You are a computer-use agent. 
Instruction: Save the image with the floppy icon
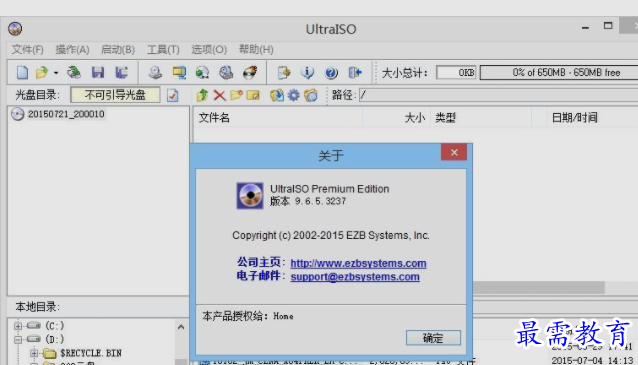98,73
